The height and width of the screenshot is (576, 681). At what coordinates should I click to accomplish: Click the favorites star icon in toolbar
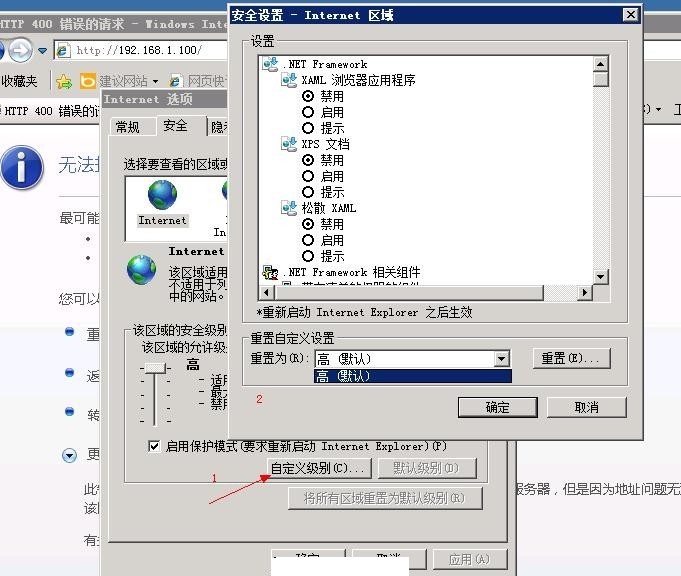pyautogui.click(x=64, y=81)
